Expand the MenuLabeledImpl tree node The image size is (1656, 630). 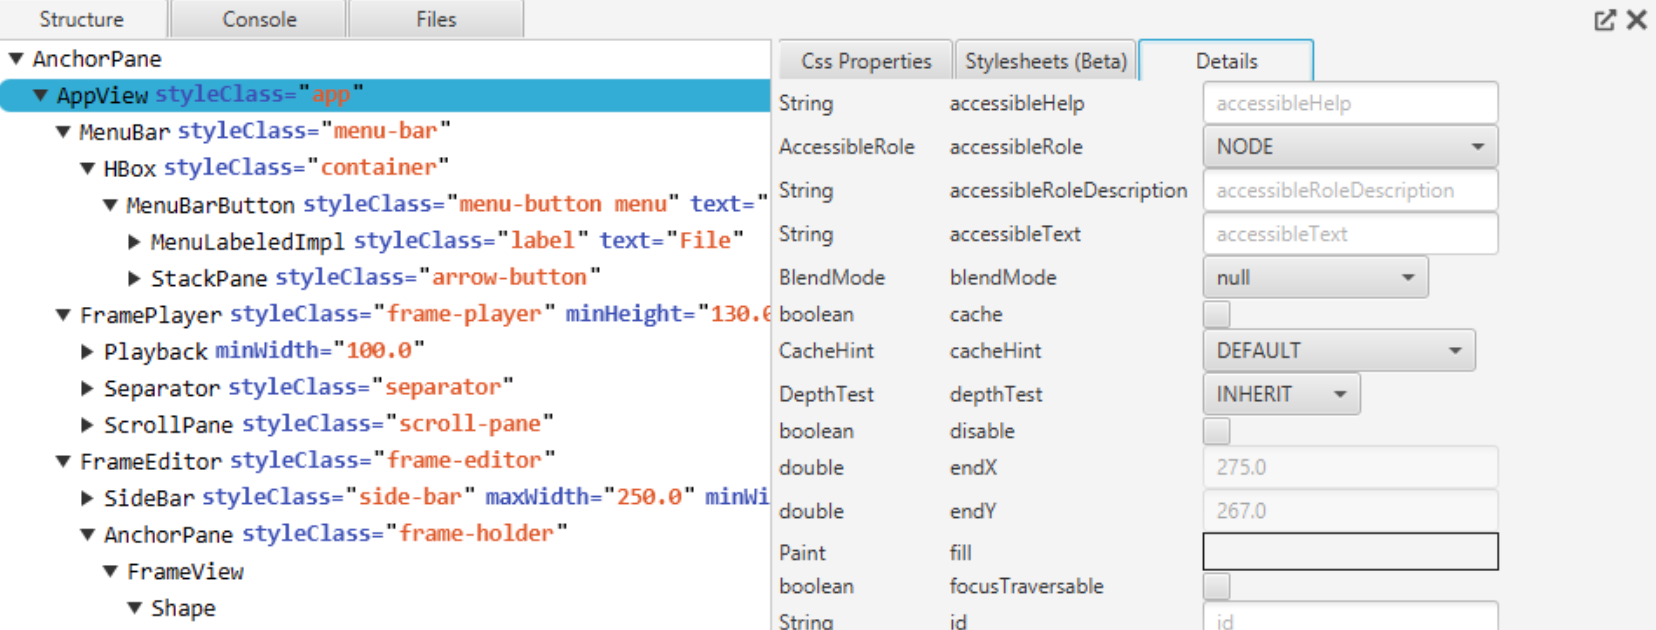[x=135, y=241]
